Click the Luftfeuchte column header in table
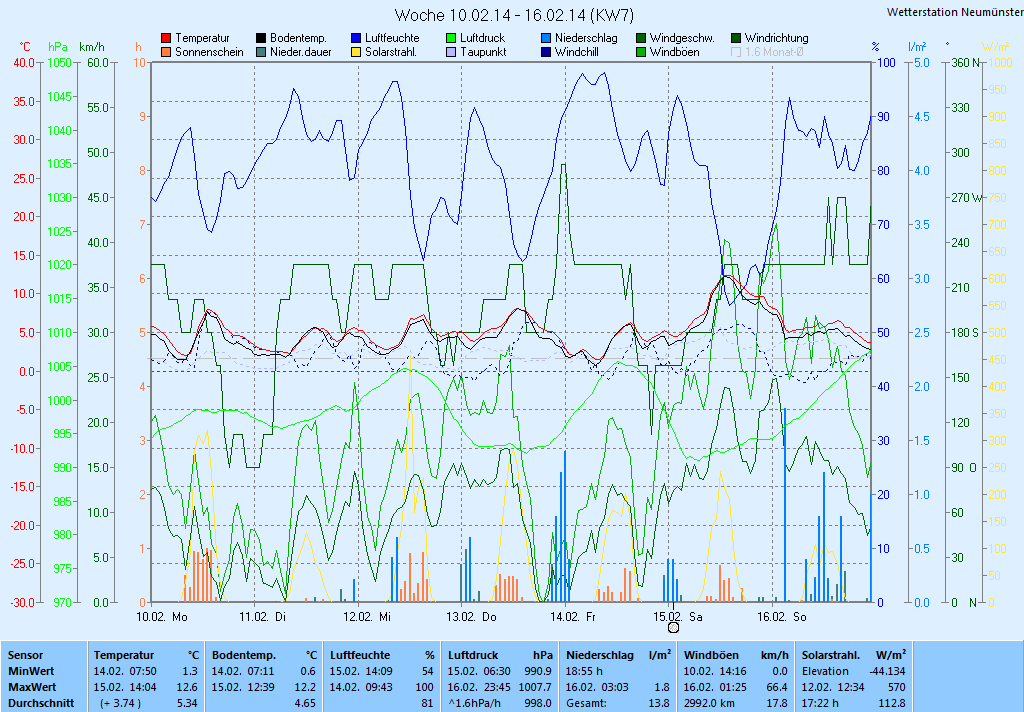The image size is (1024, 712). click(360, 655)
